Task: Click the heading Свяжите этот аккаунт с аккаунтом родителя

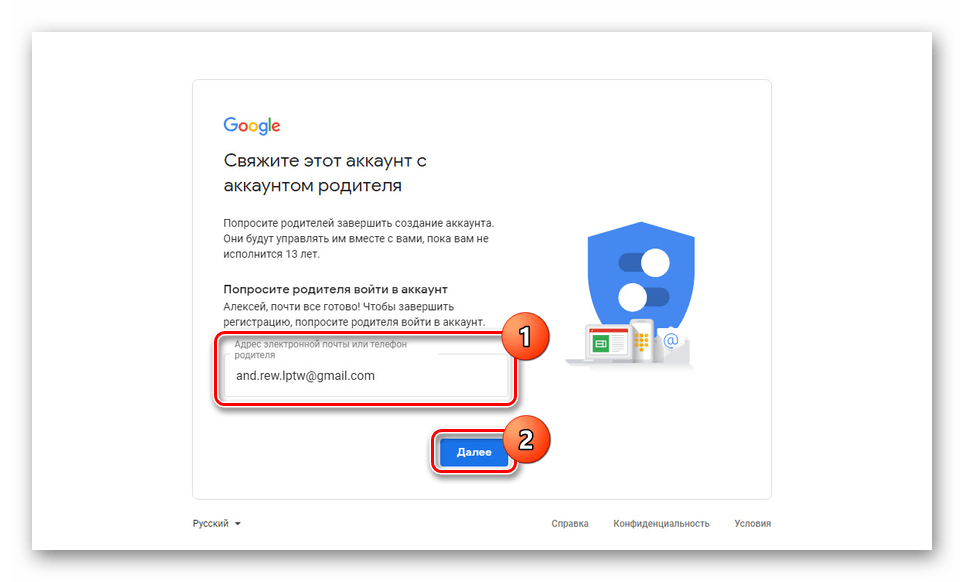Action: point(325,173)
